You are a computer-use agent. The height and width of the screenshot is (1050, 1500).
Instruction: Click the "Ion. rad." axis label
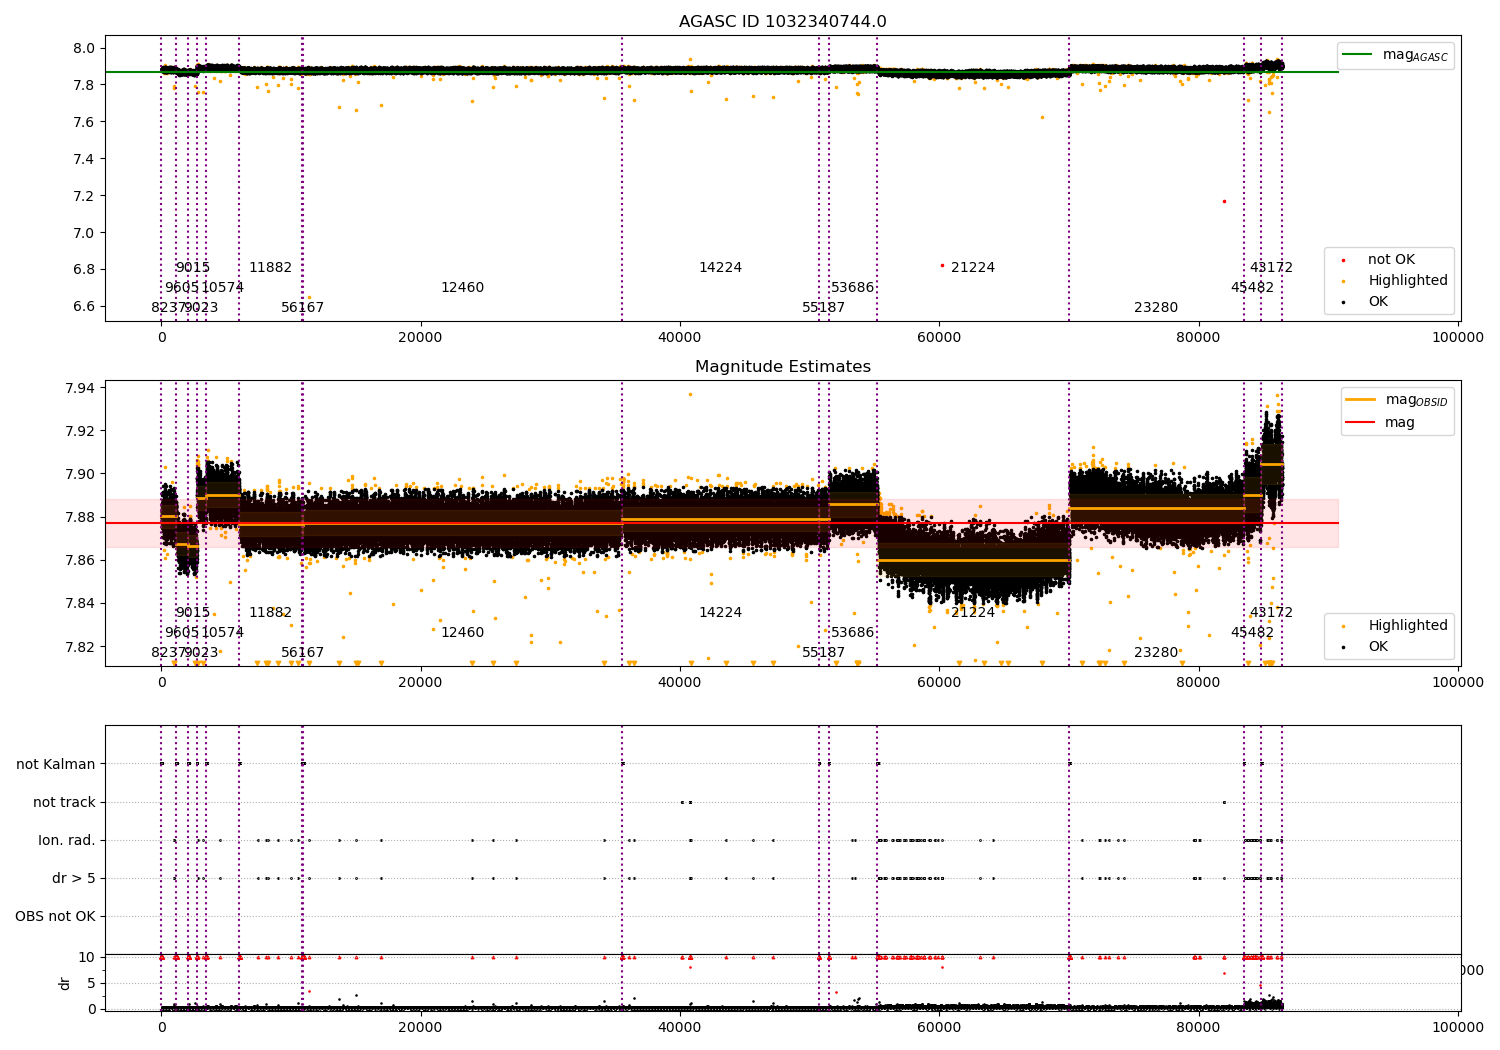pos(67,840)
